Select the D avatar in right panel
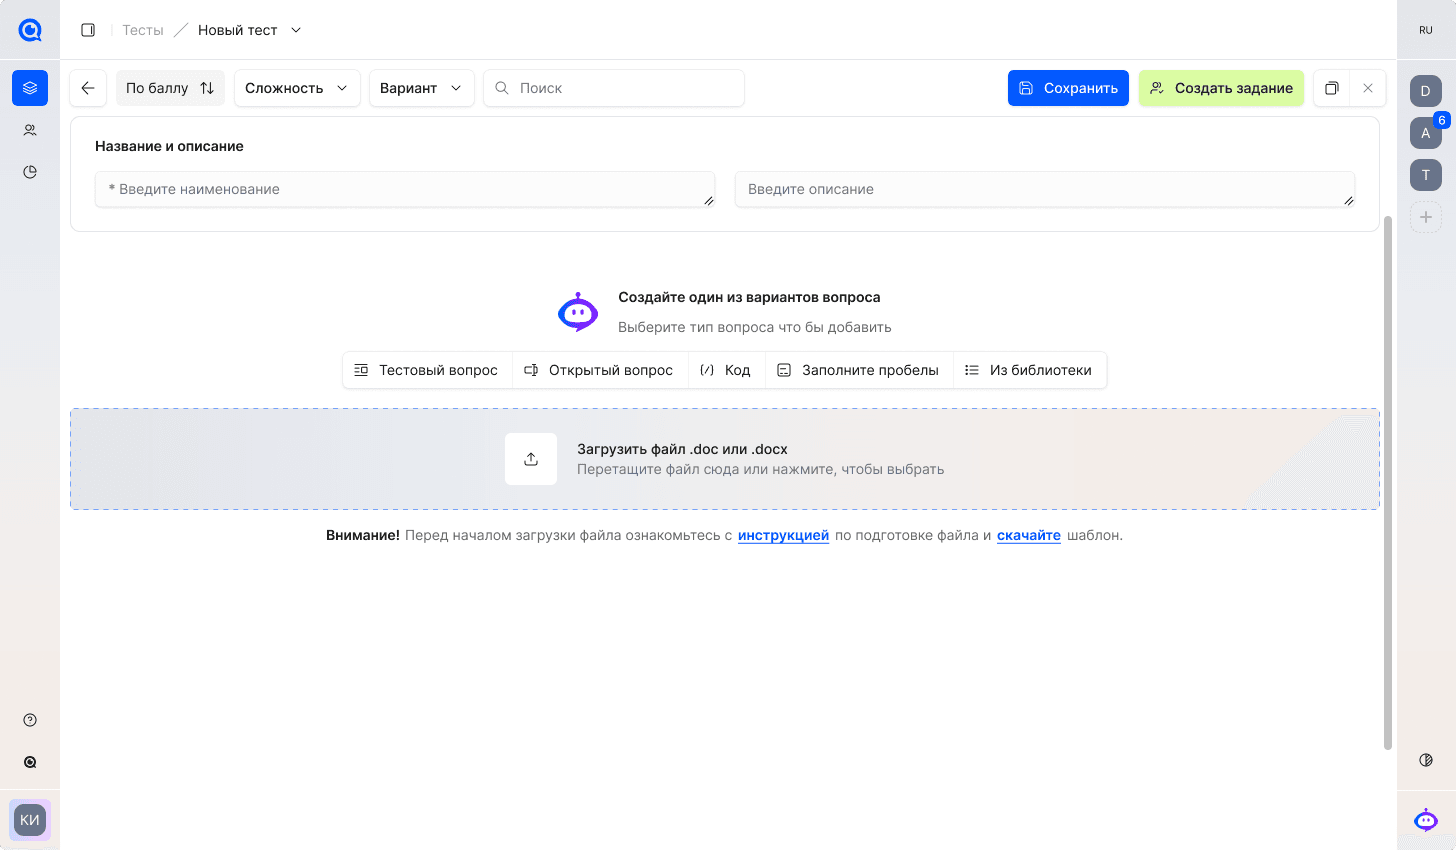1456x850 pixels. pyautogui.click(x=1426, y=91)
